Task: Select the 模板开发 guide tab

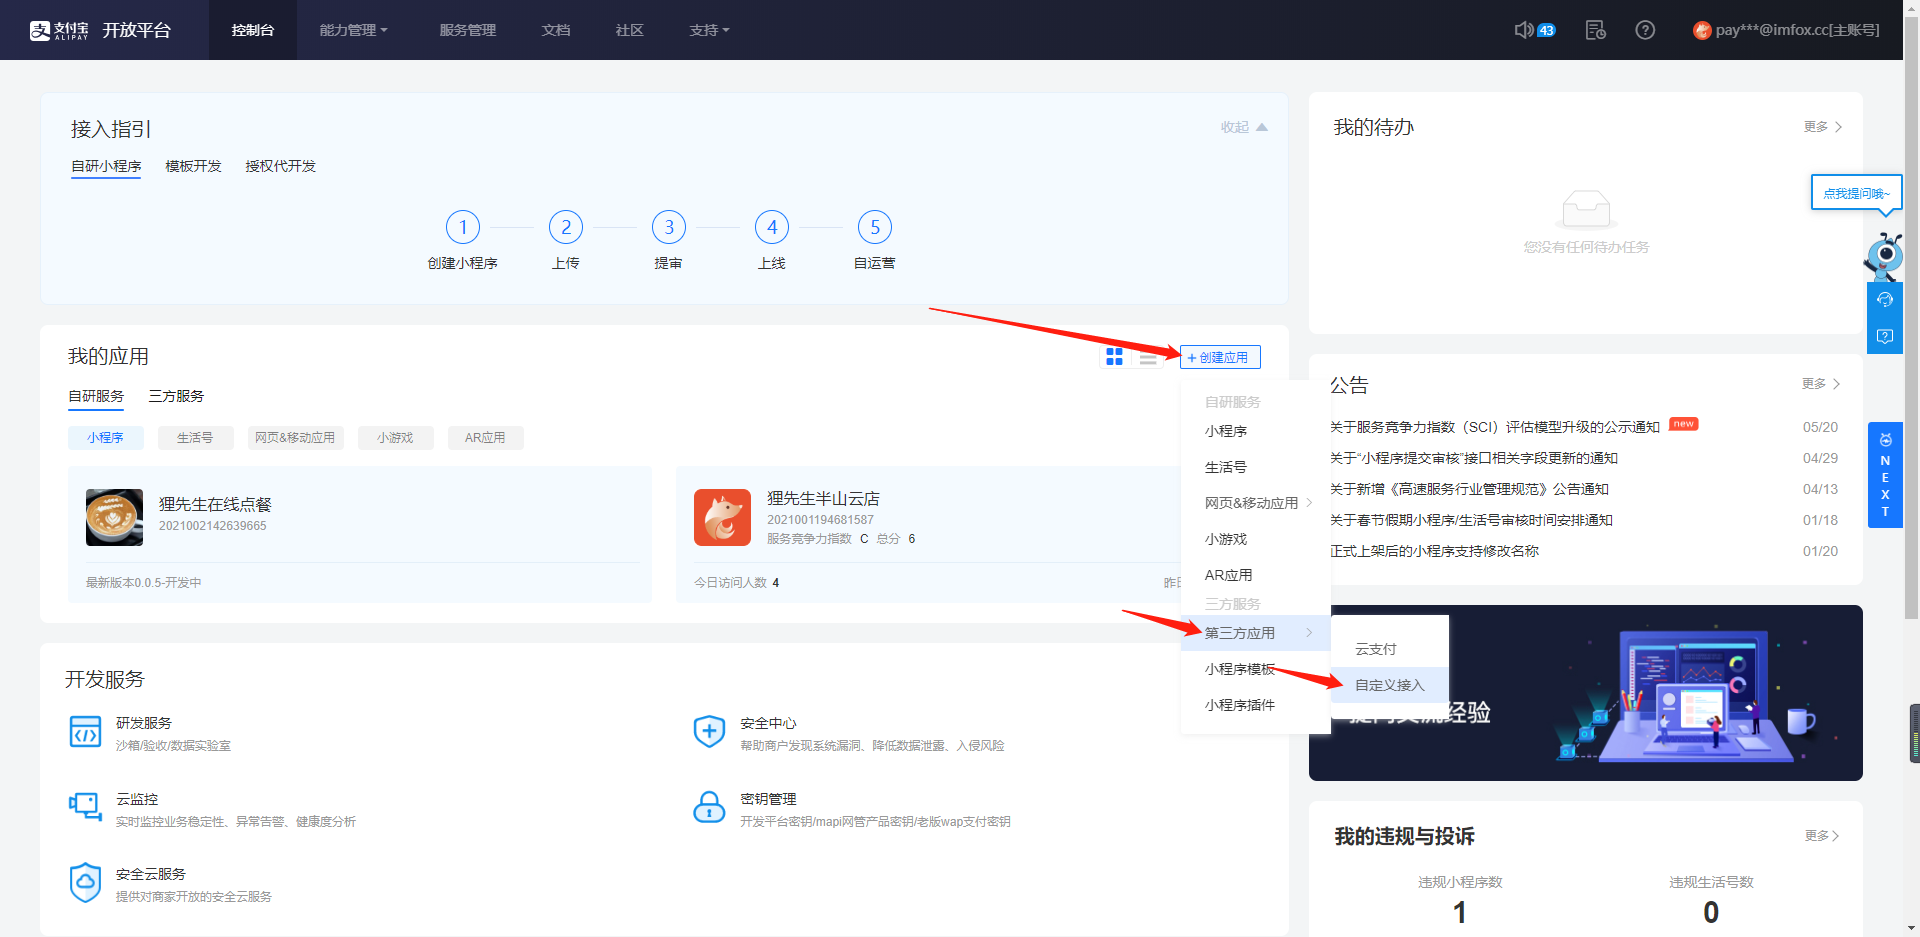Action: 193,166
